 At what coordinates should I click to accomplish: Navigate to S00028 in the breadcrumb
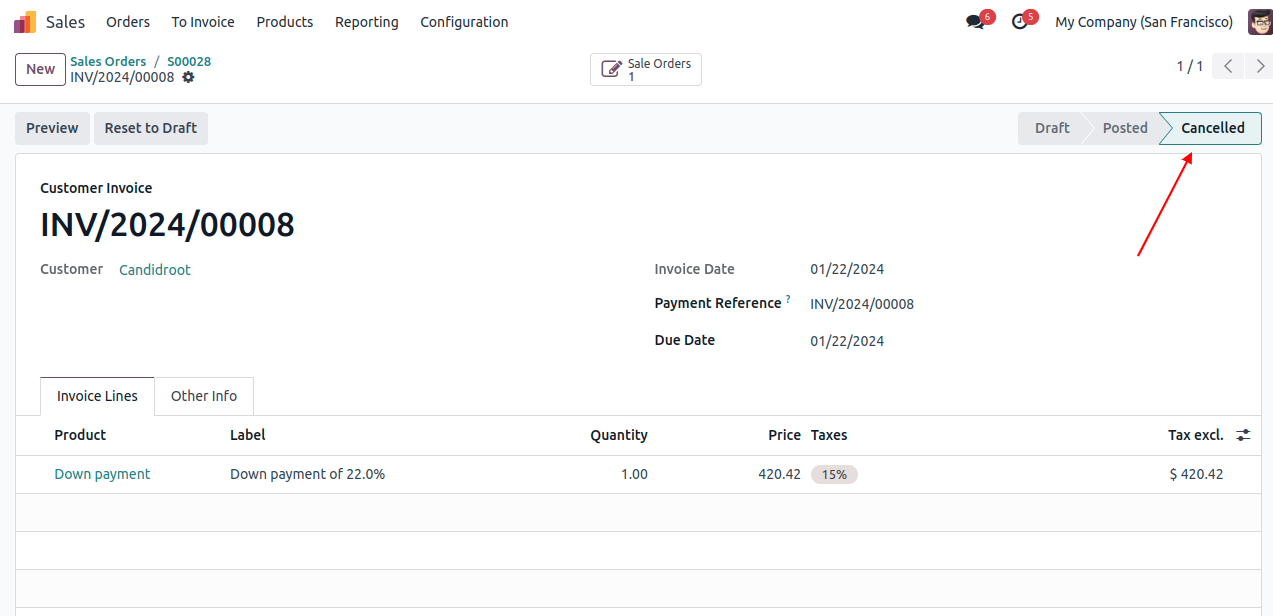pos(189,61)
